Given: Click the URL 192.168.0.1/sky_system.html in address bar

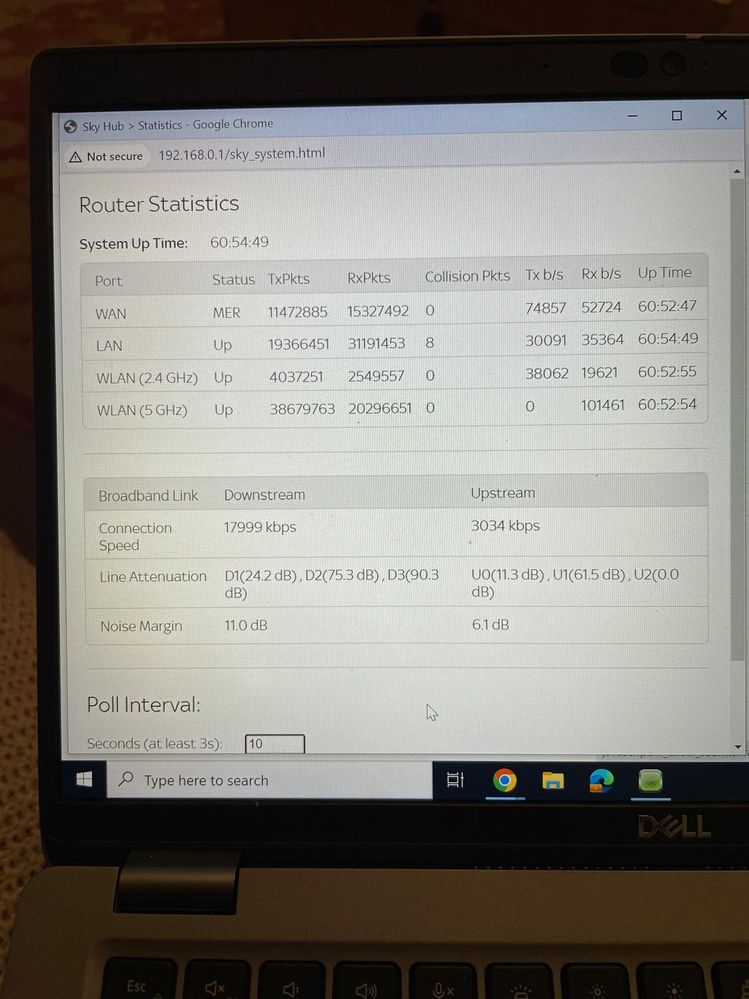Looking at the screenshot, I should tap(241, 154).
